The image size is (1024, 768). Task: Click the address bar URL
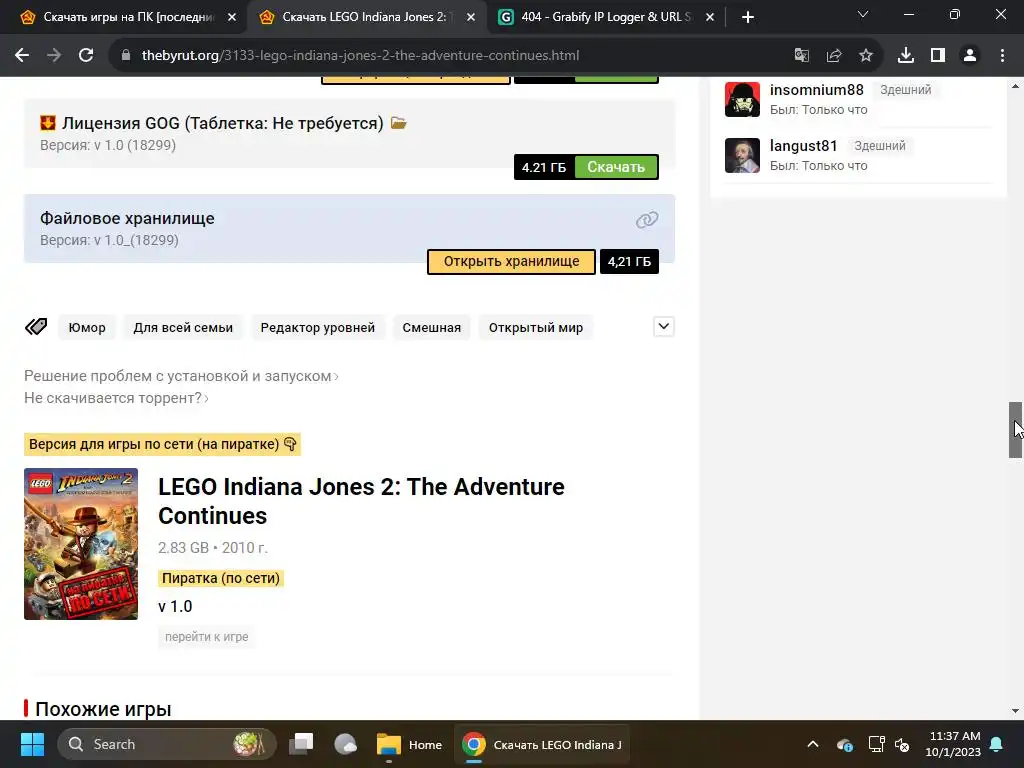click(x=360, y=56)
